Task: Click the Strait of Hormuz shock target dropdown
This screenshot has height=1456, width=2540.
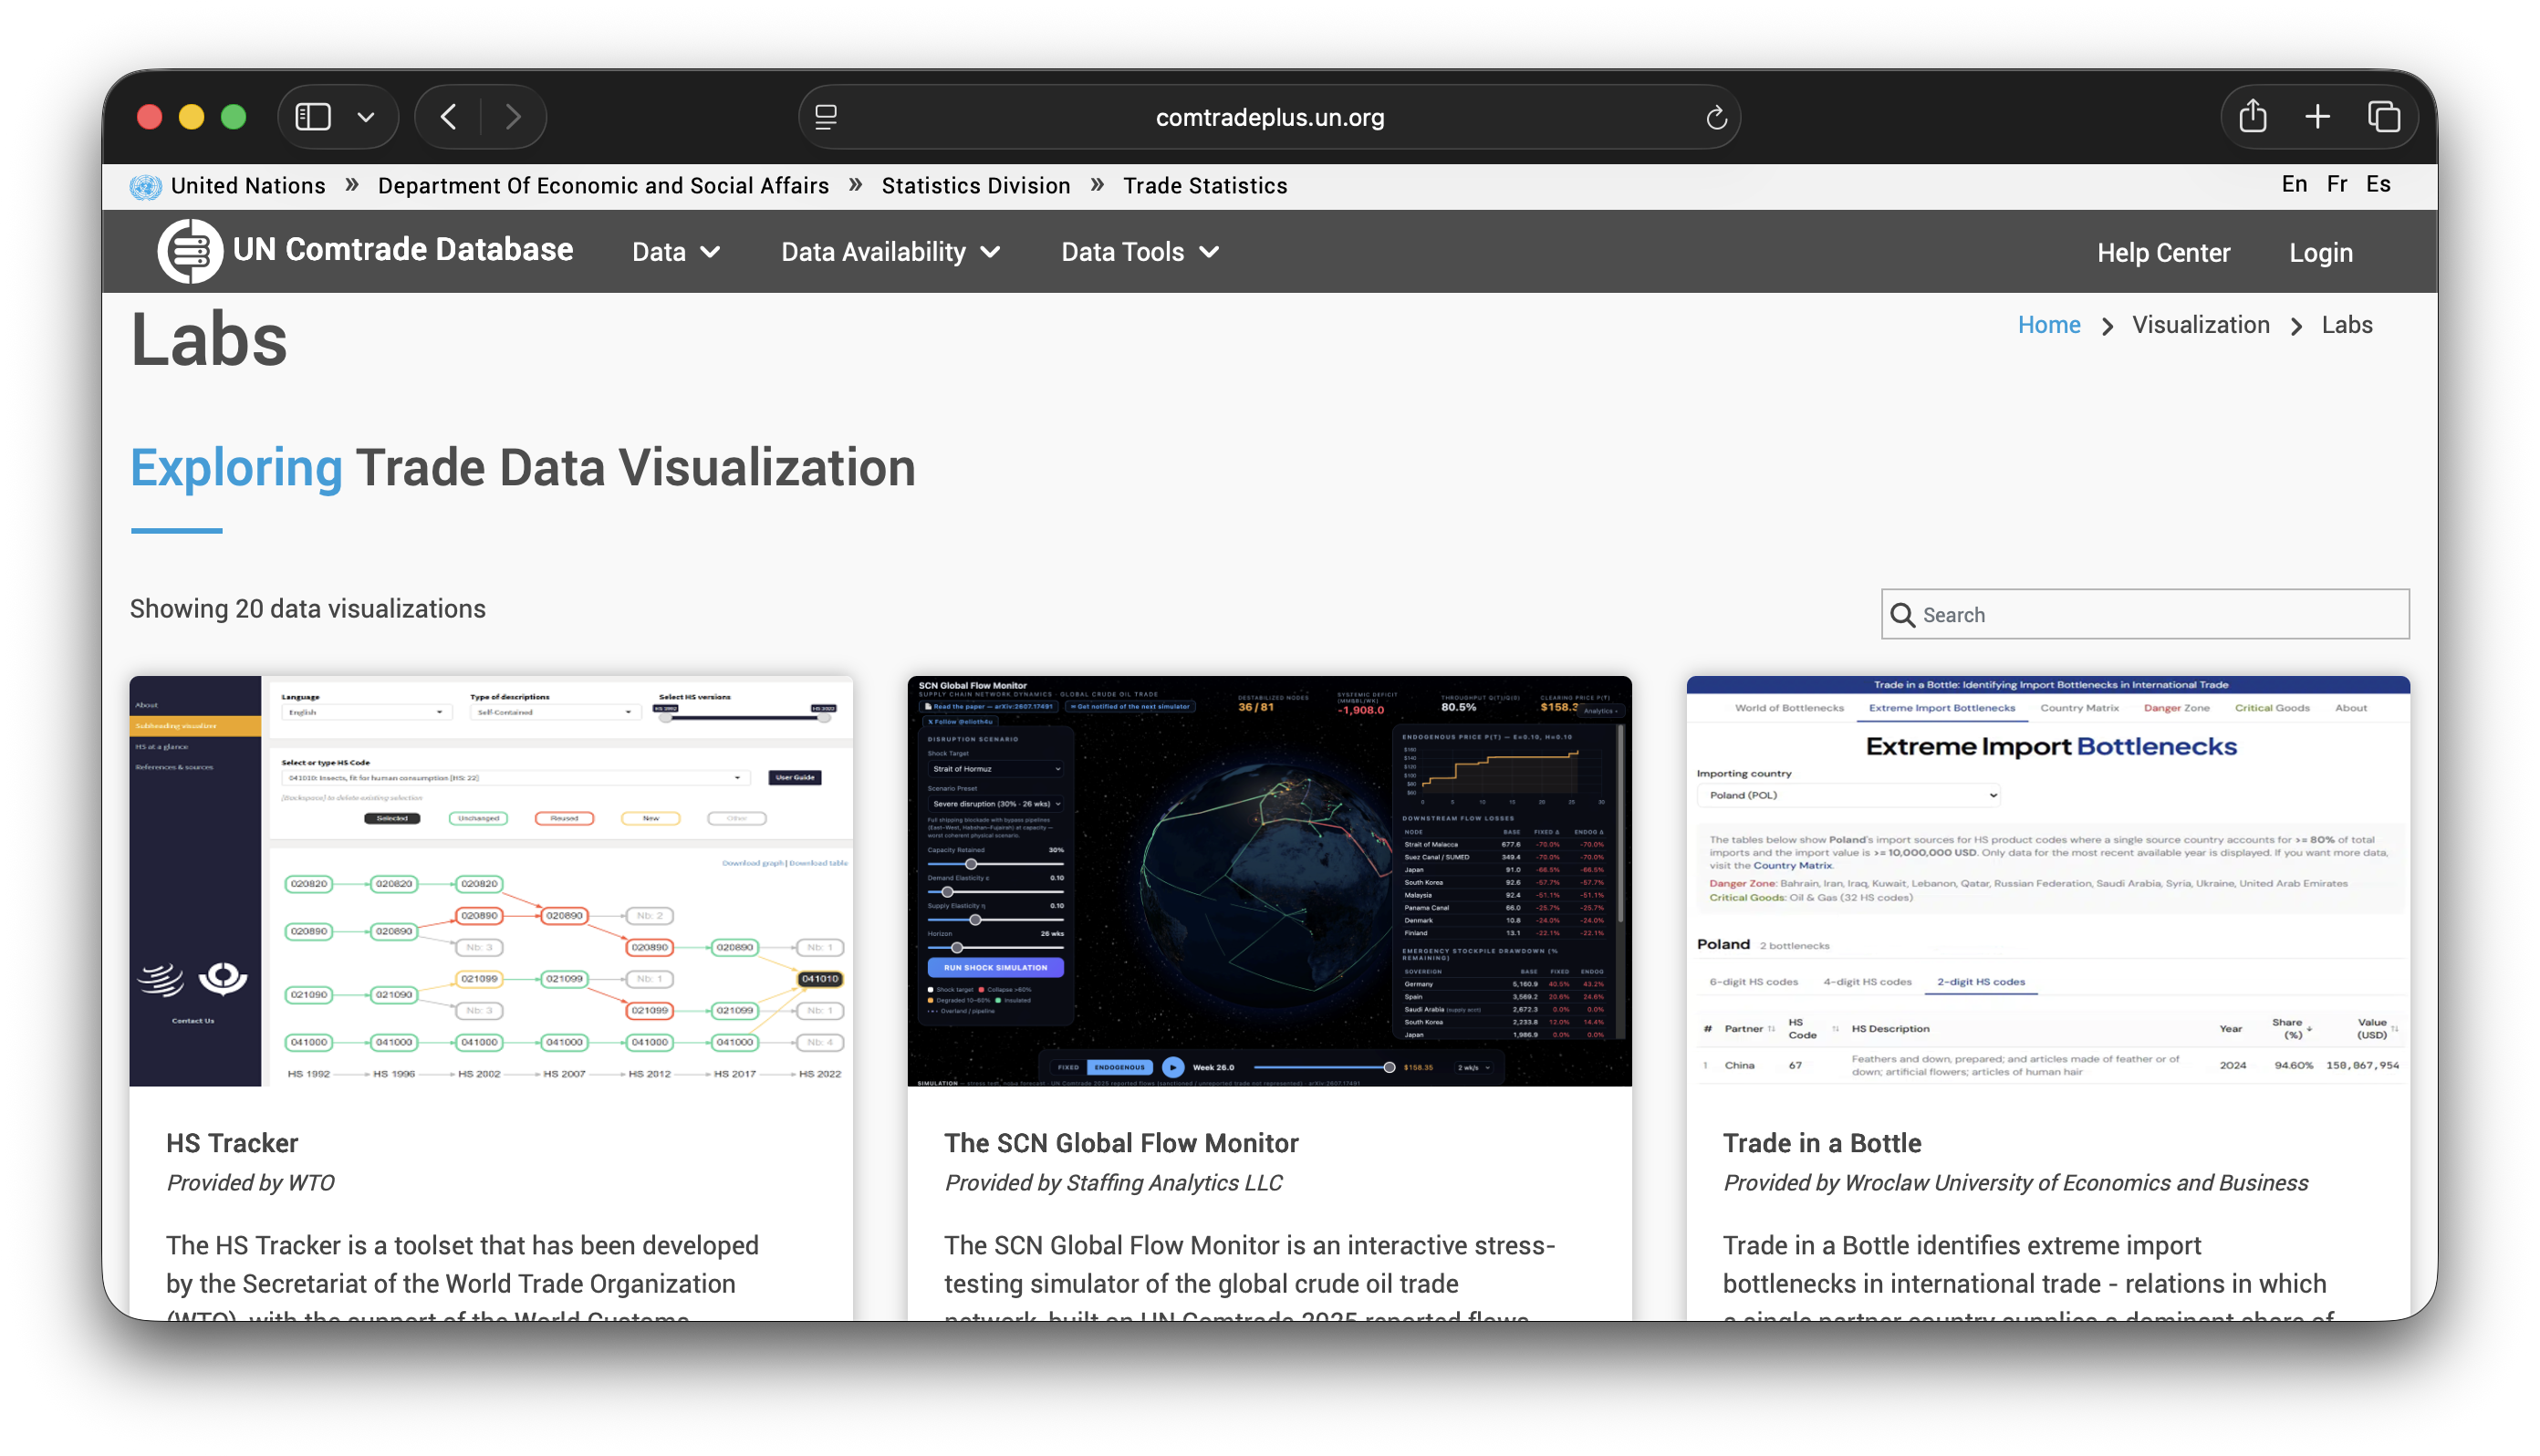Action: 995,769
